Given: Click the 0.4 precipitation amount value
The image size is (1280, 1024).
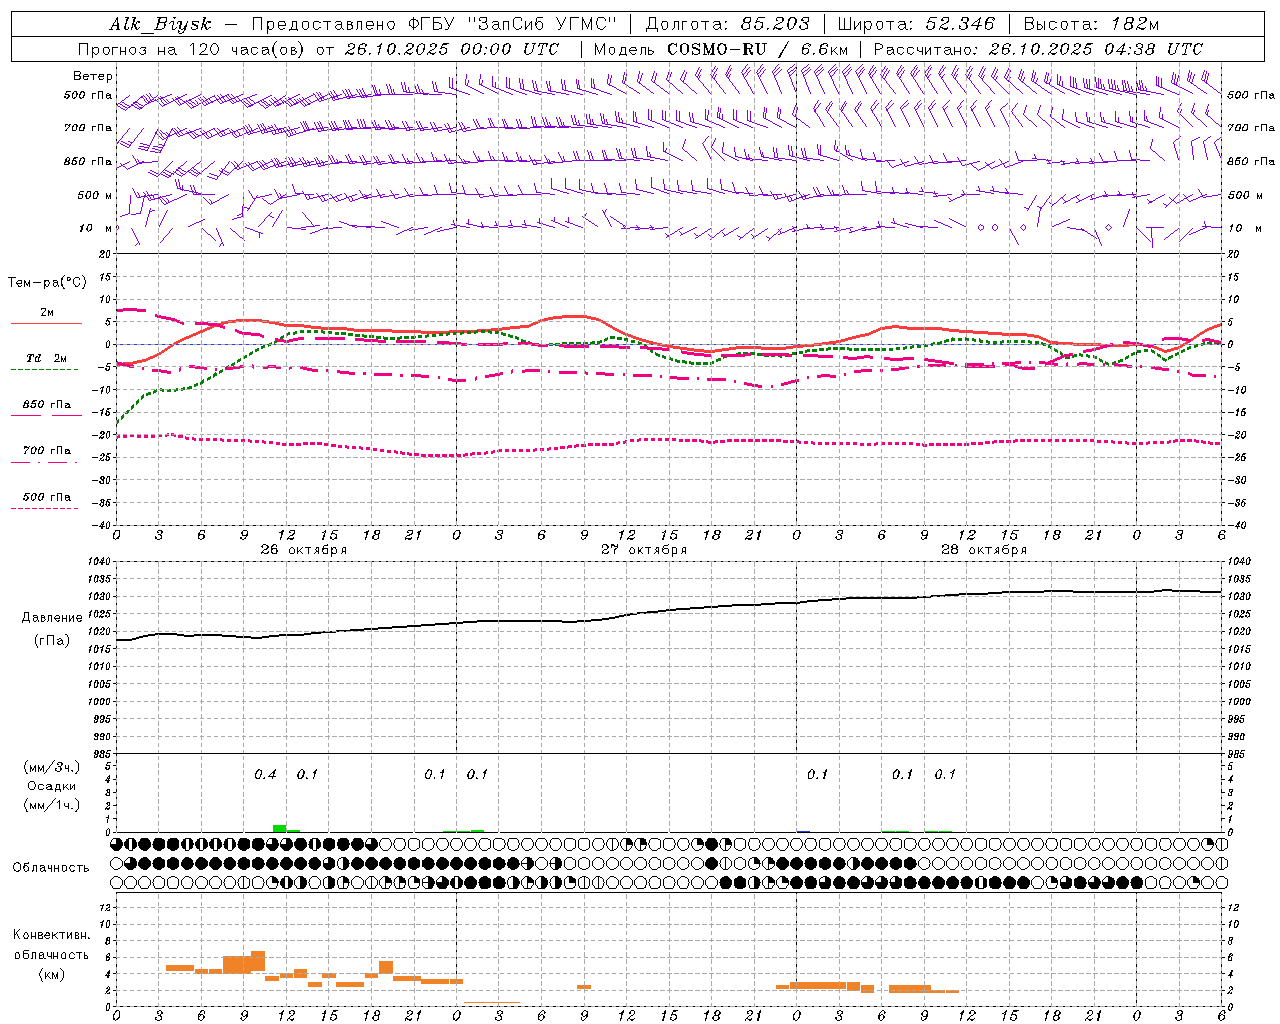Looking at the screenshot, I should pos(265,774).
